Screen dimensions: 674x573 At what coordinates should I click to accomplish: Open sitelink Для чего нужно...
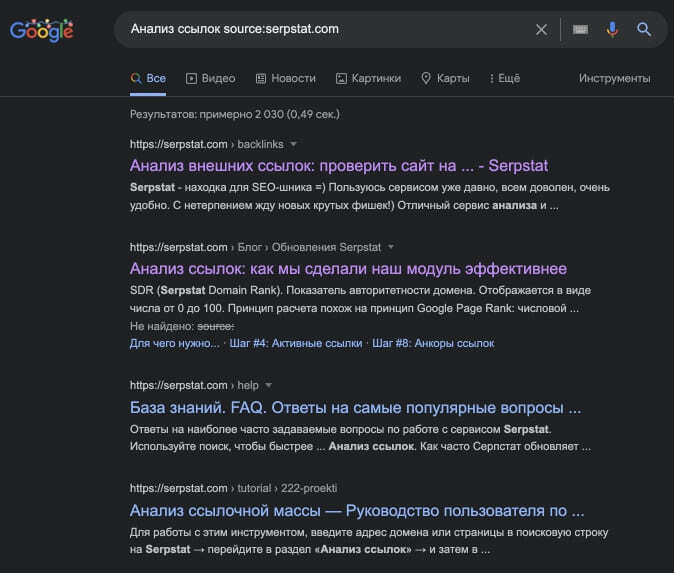[x=175, y=343]
